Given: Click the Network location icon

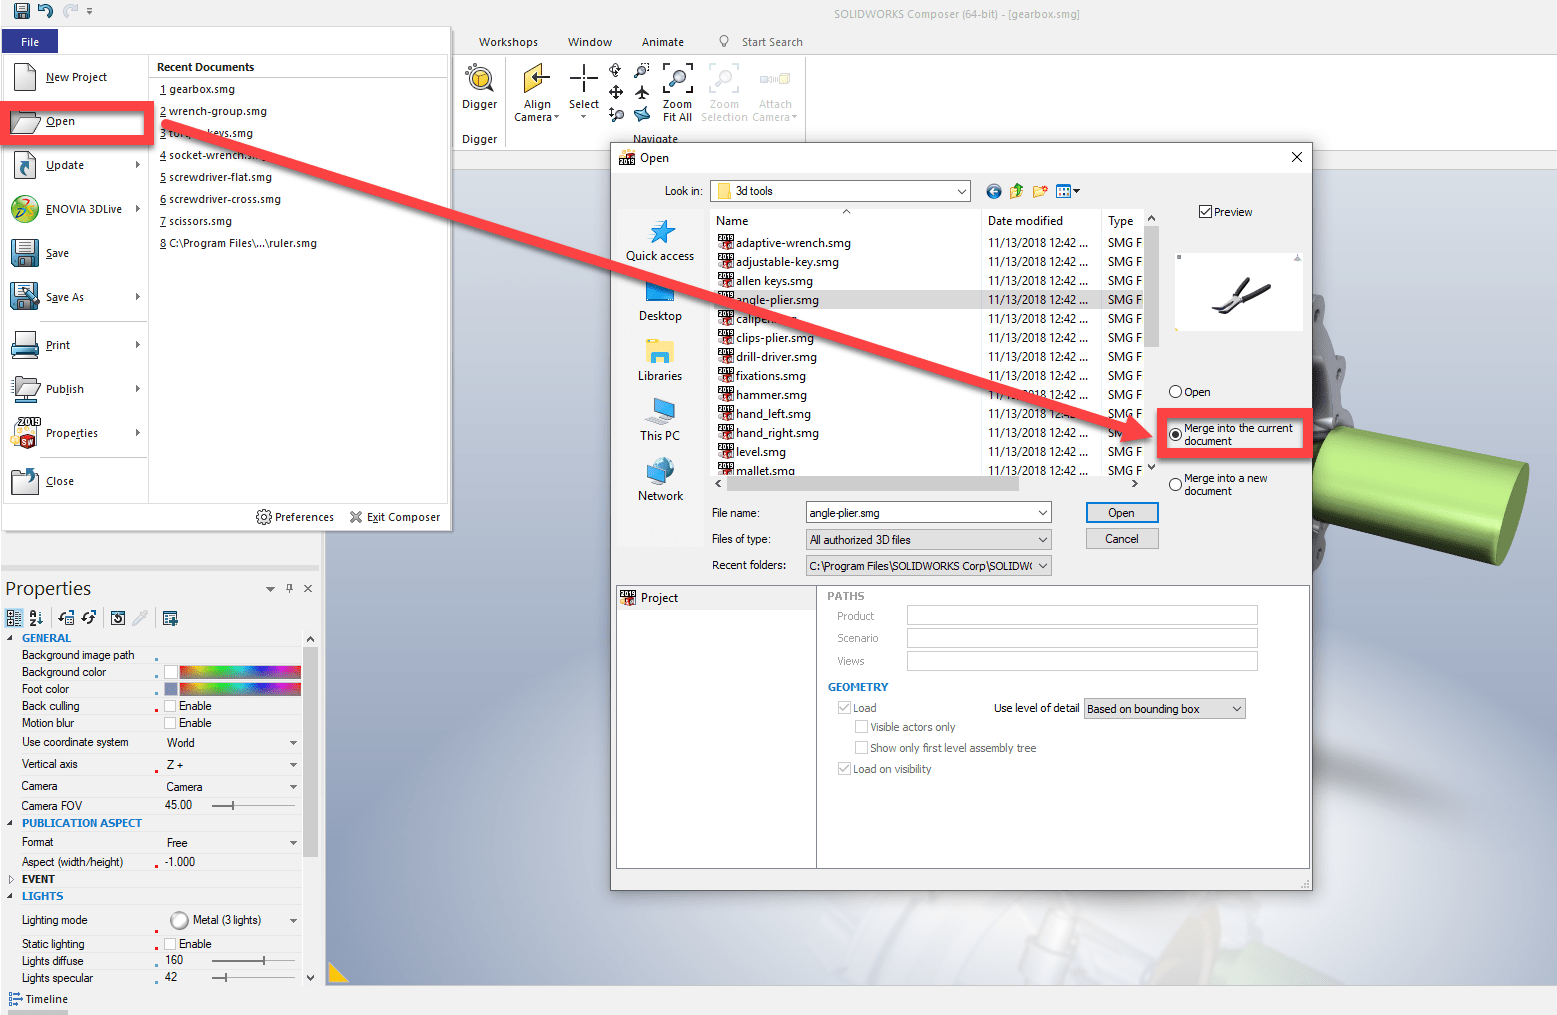Looking at the screenshot, I should tap(660, 472).
